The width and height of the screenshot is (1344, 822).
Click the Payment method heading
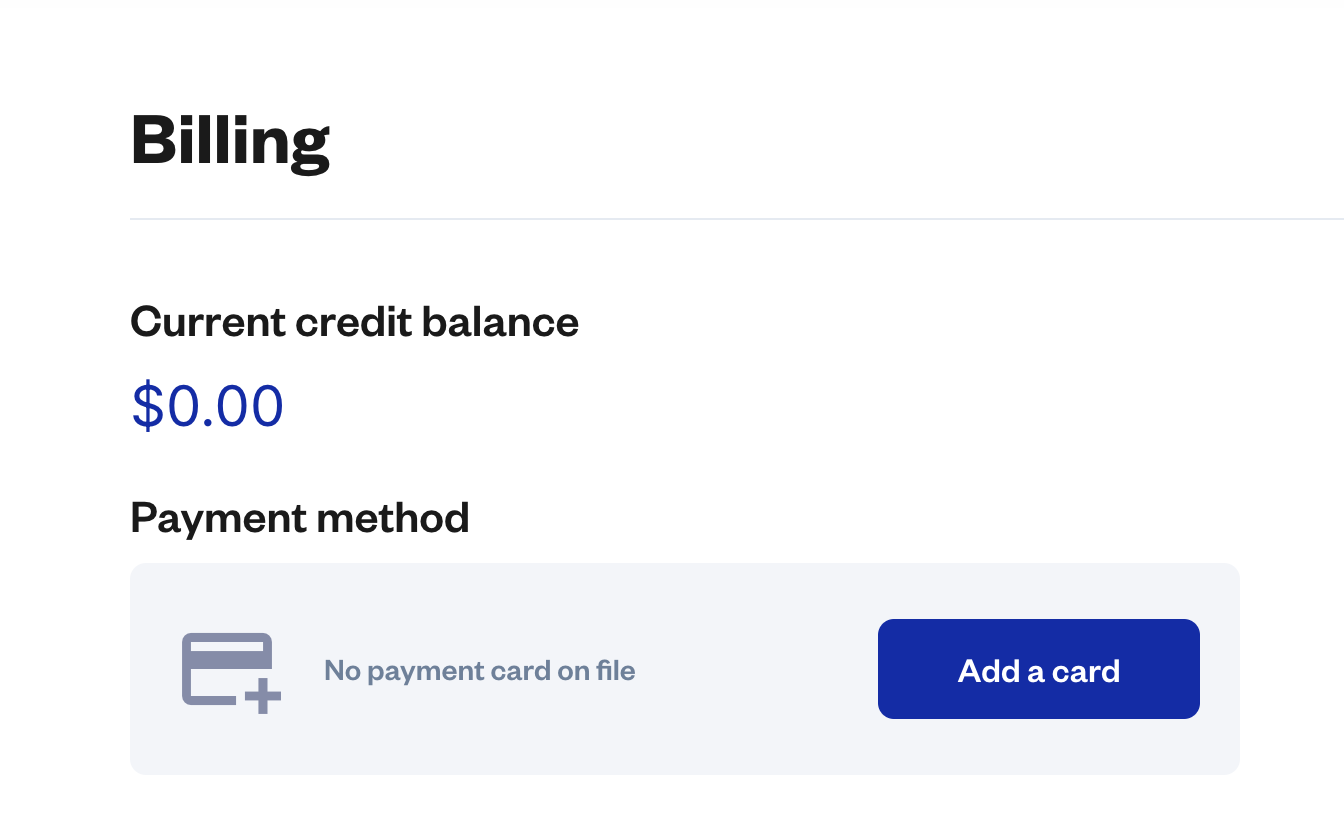(x=299, y=518)
